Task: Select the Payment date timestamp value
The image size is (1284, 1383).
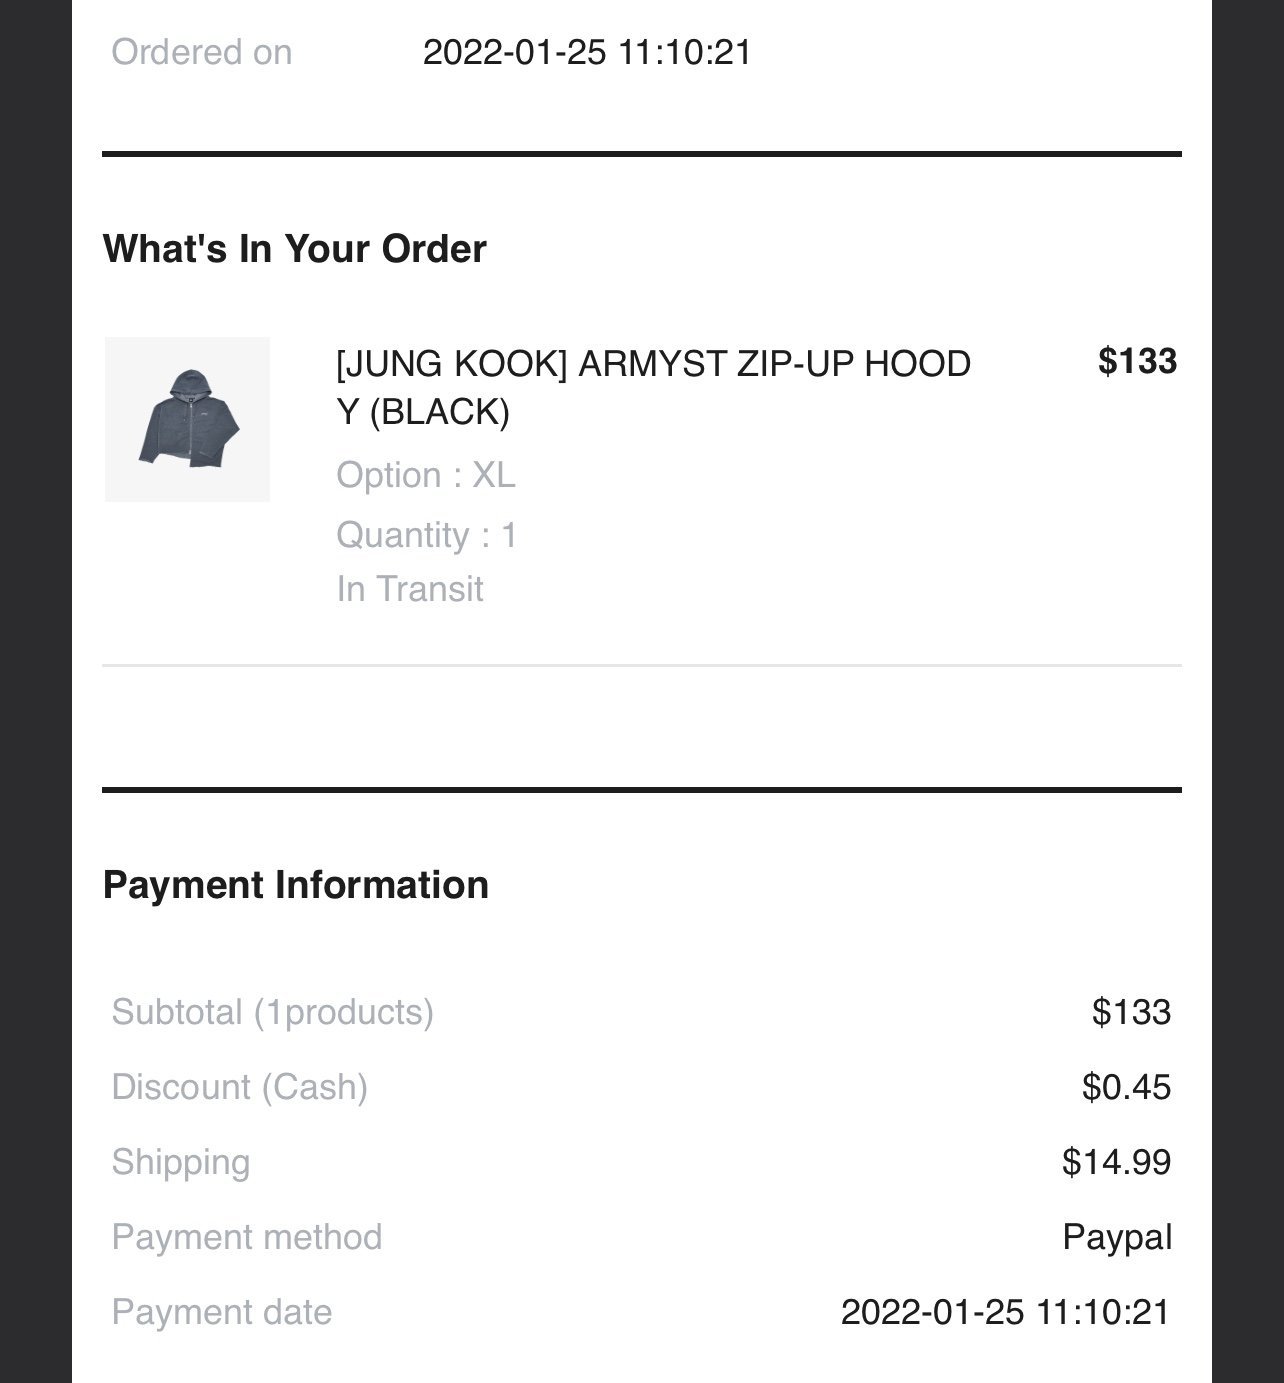Action: pyautogui.click(x=1005, y=1312)
